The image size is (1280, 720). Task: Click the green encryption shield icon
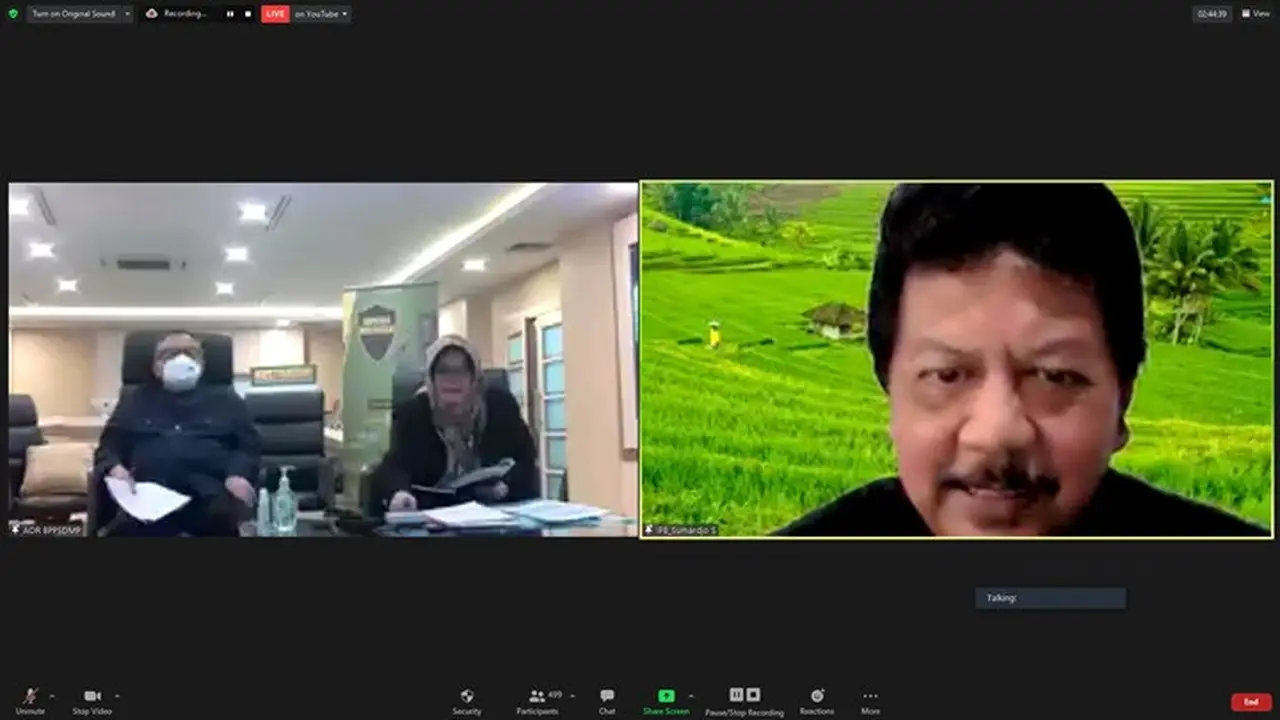coord(13,14)
